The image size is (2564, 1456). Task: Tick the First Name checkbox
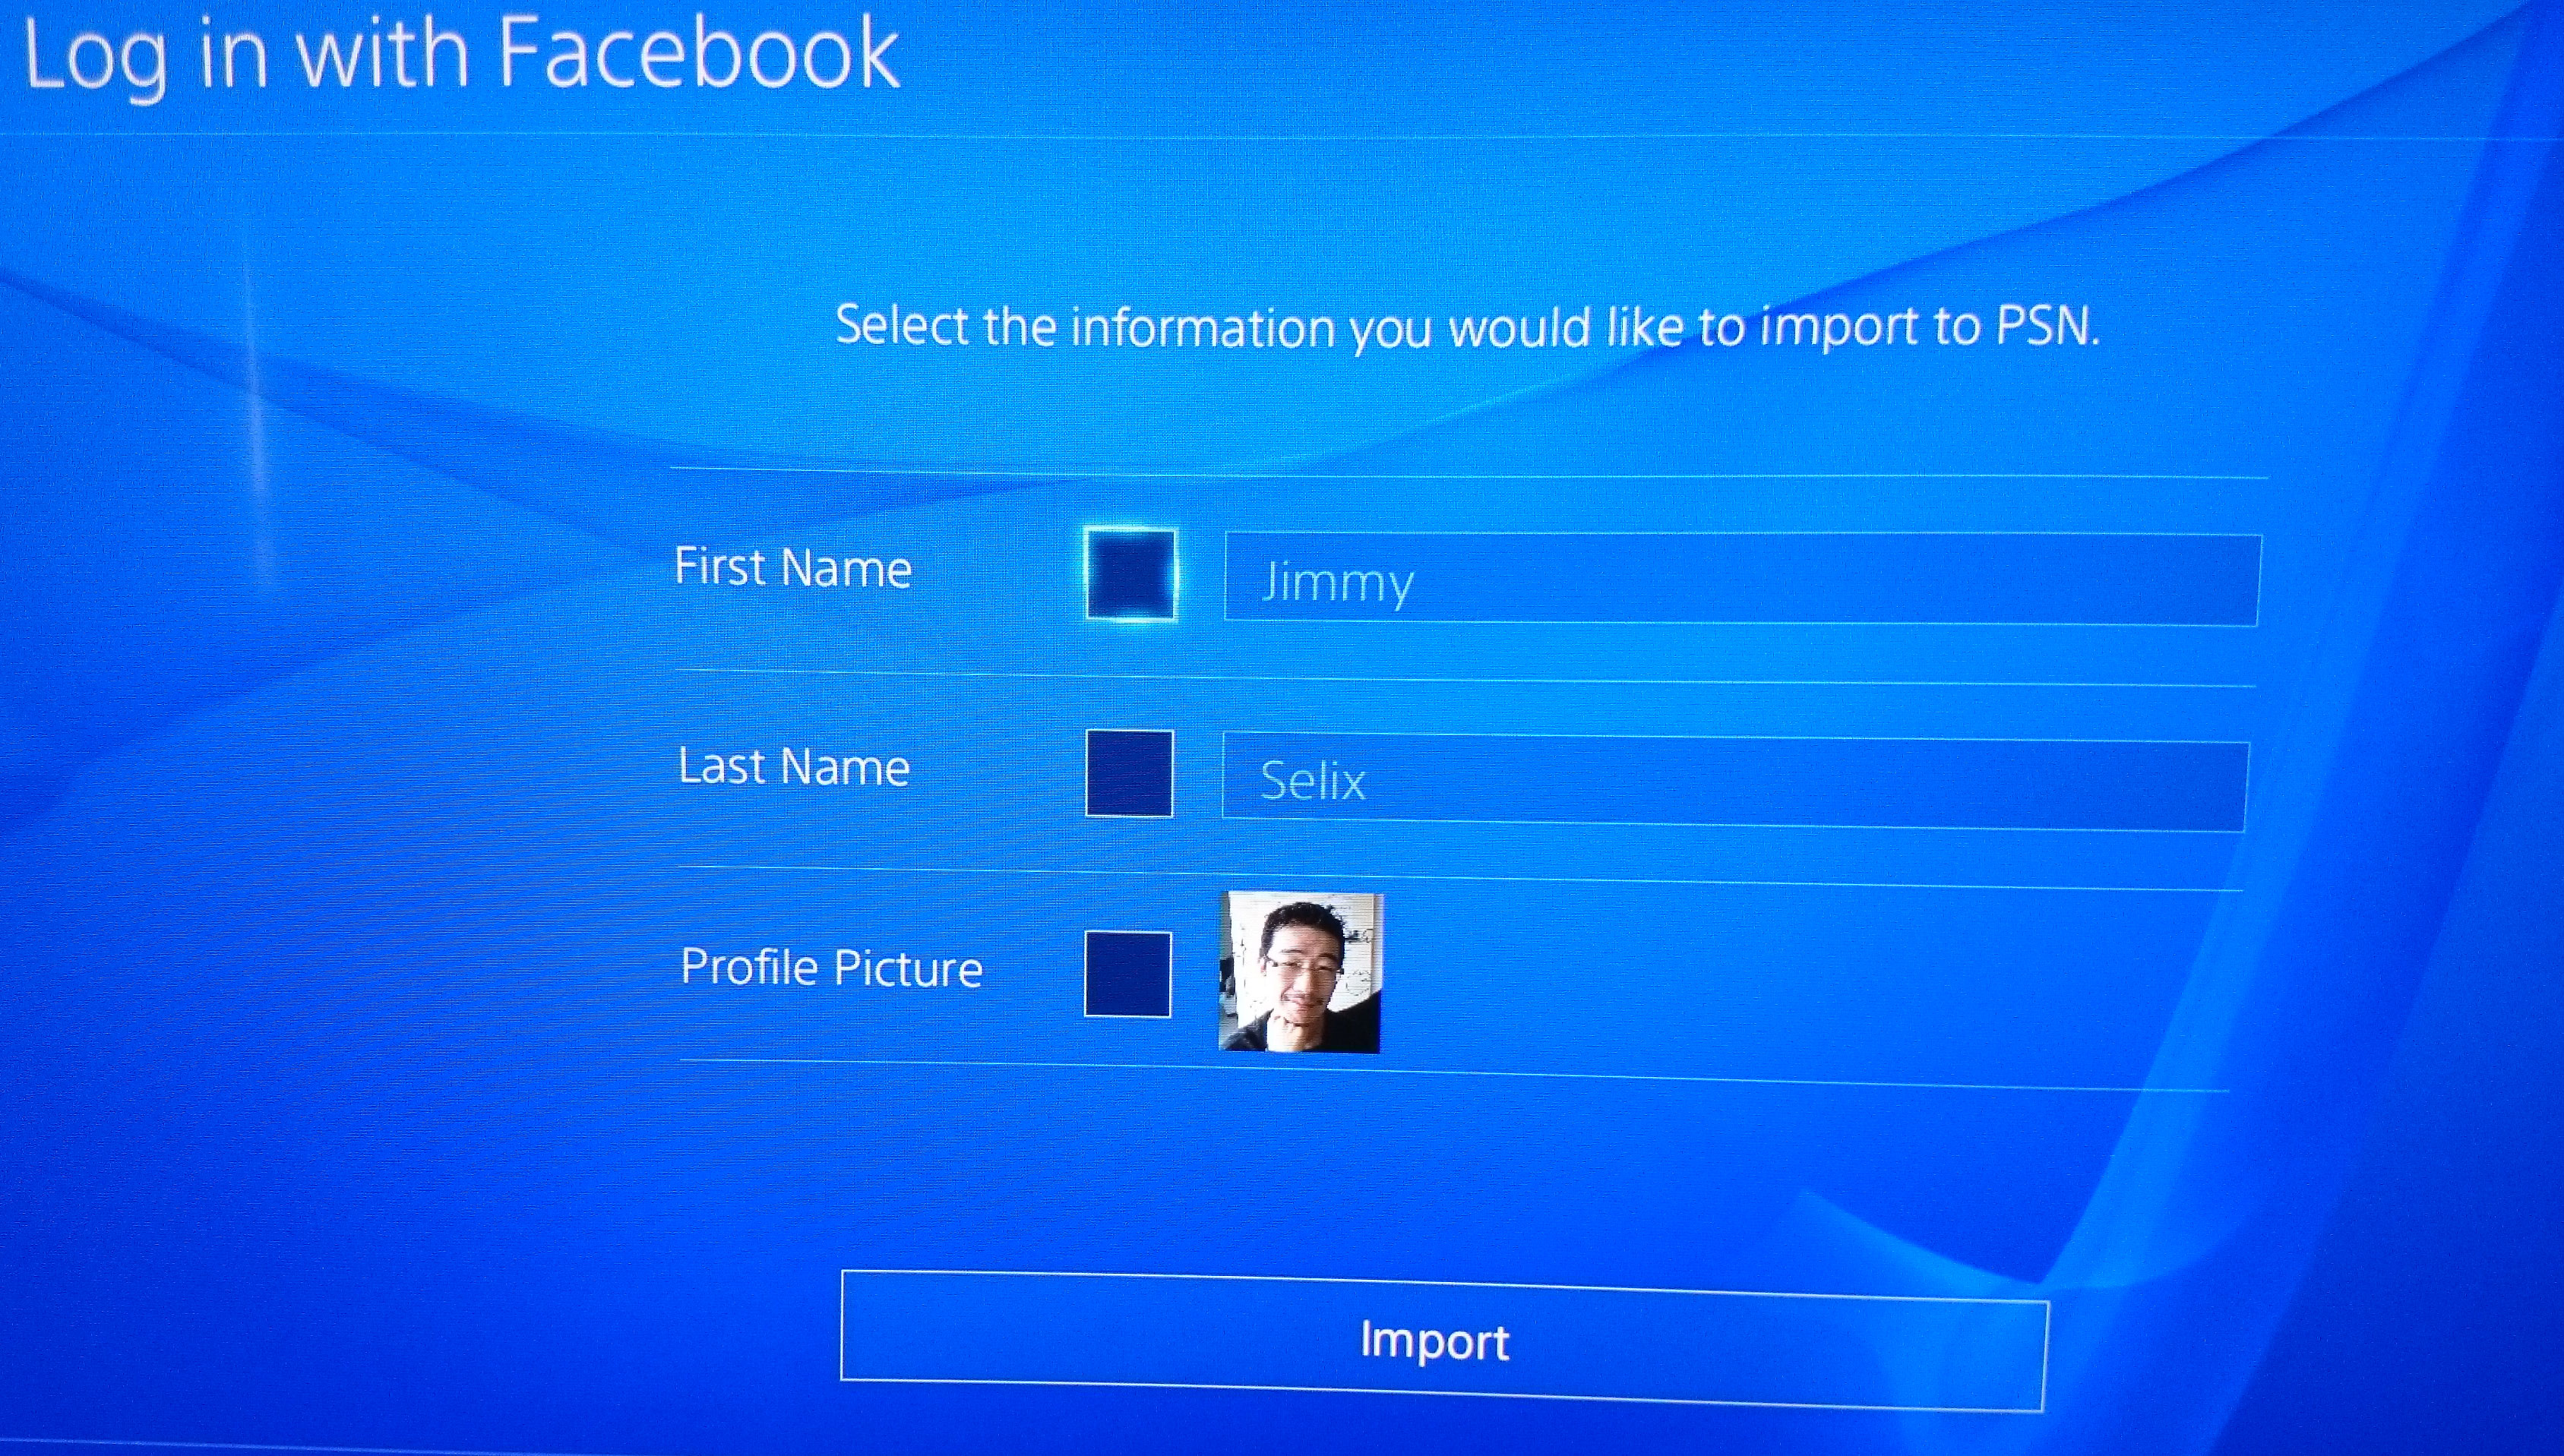pos(1130,575)
